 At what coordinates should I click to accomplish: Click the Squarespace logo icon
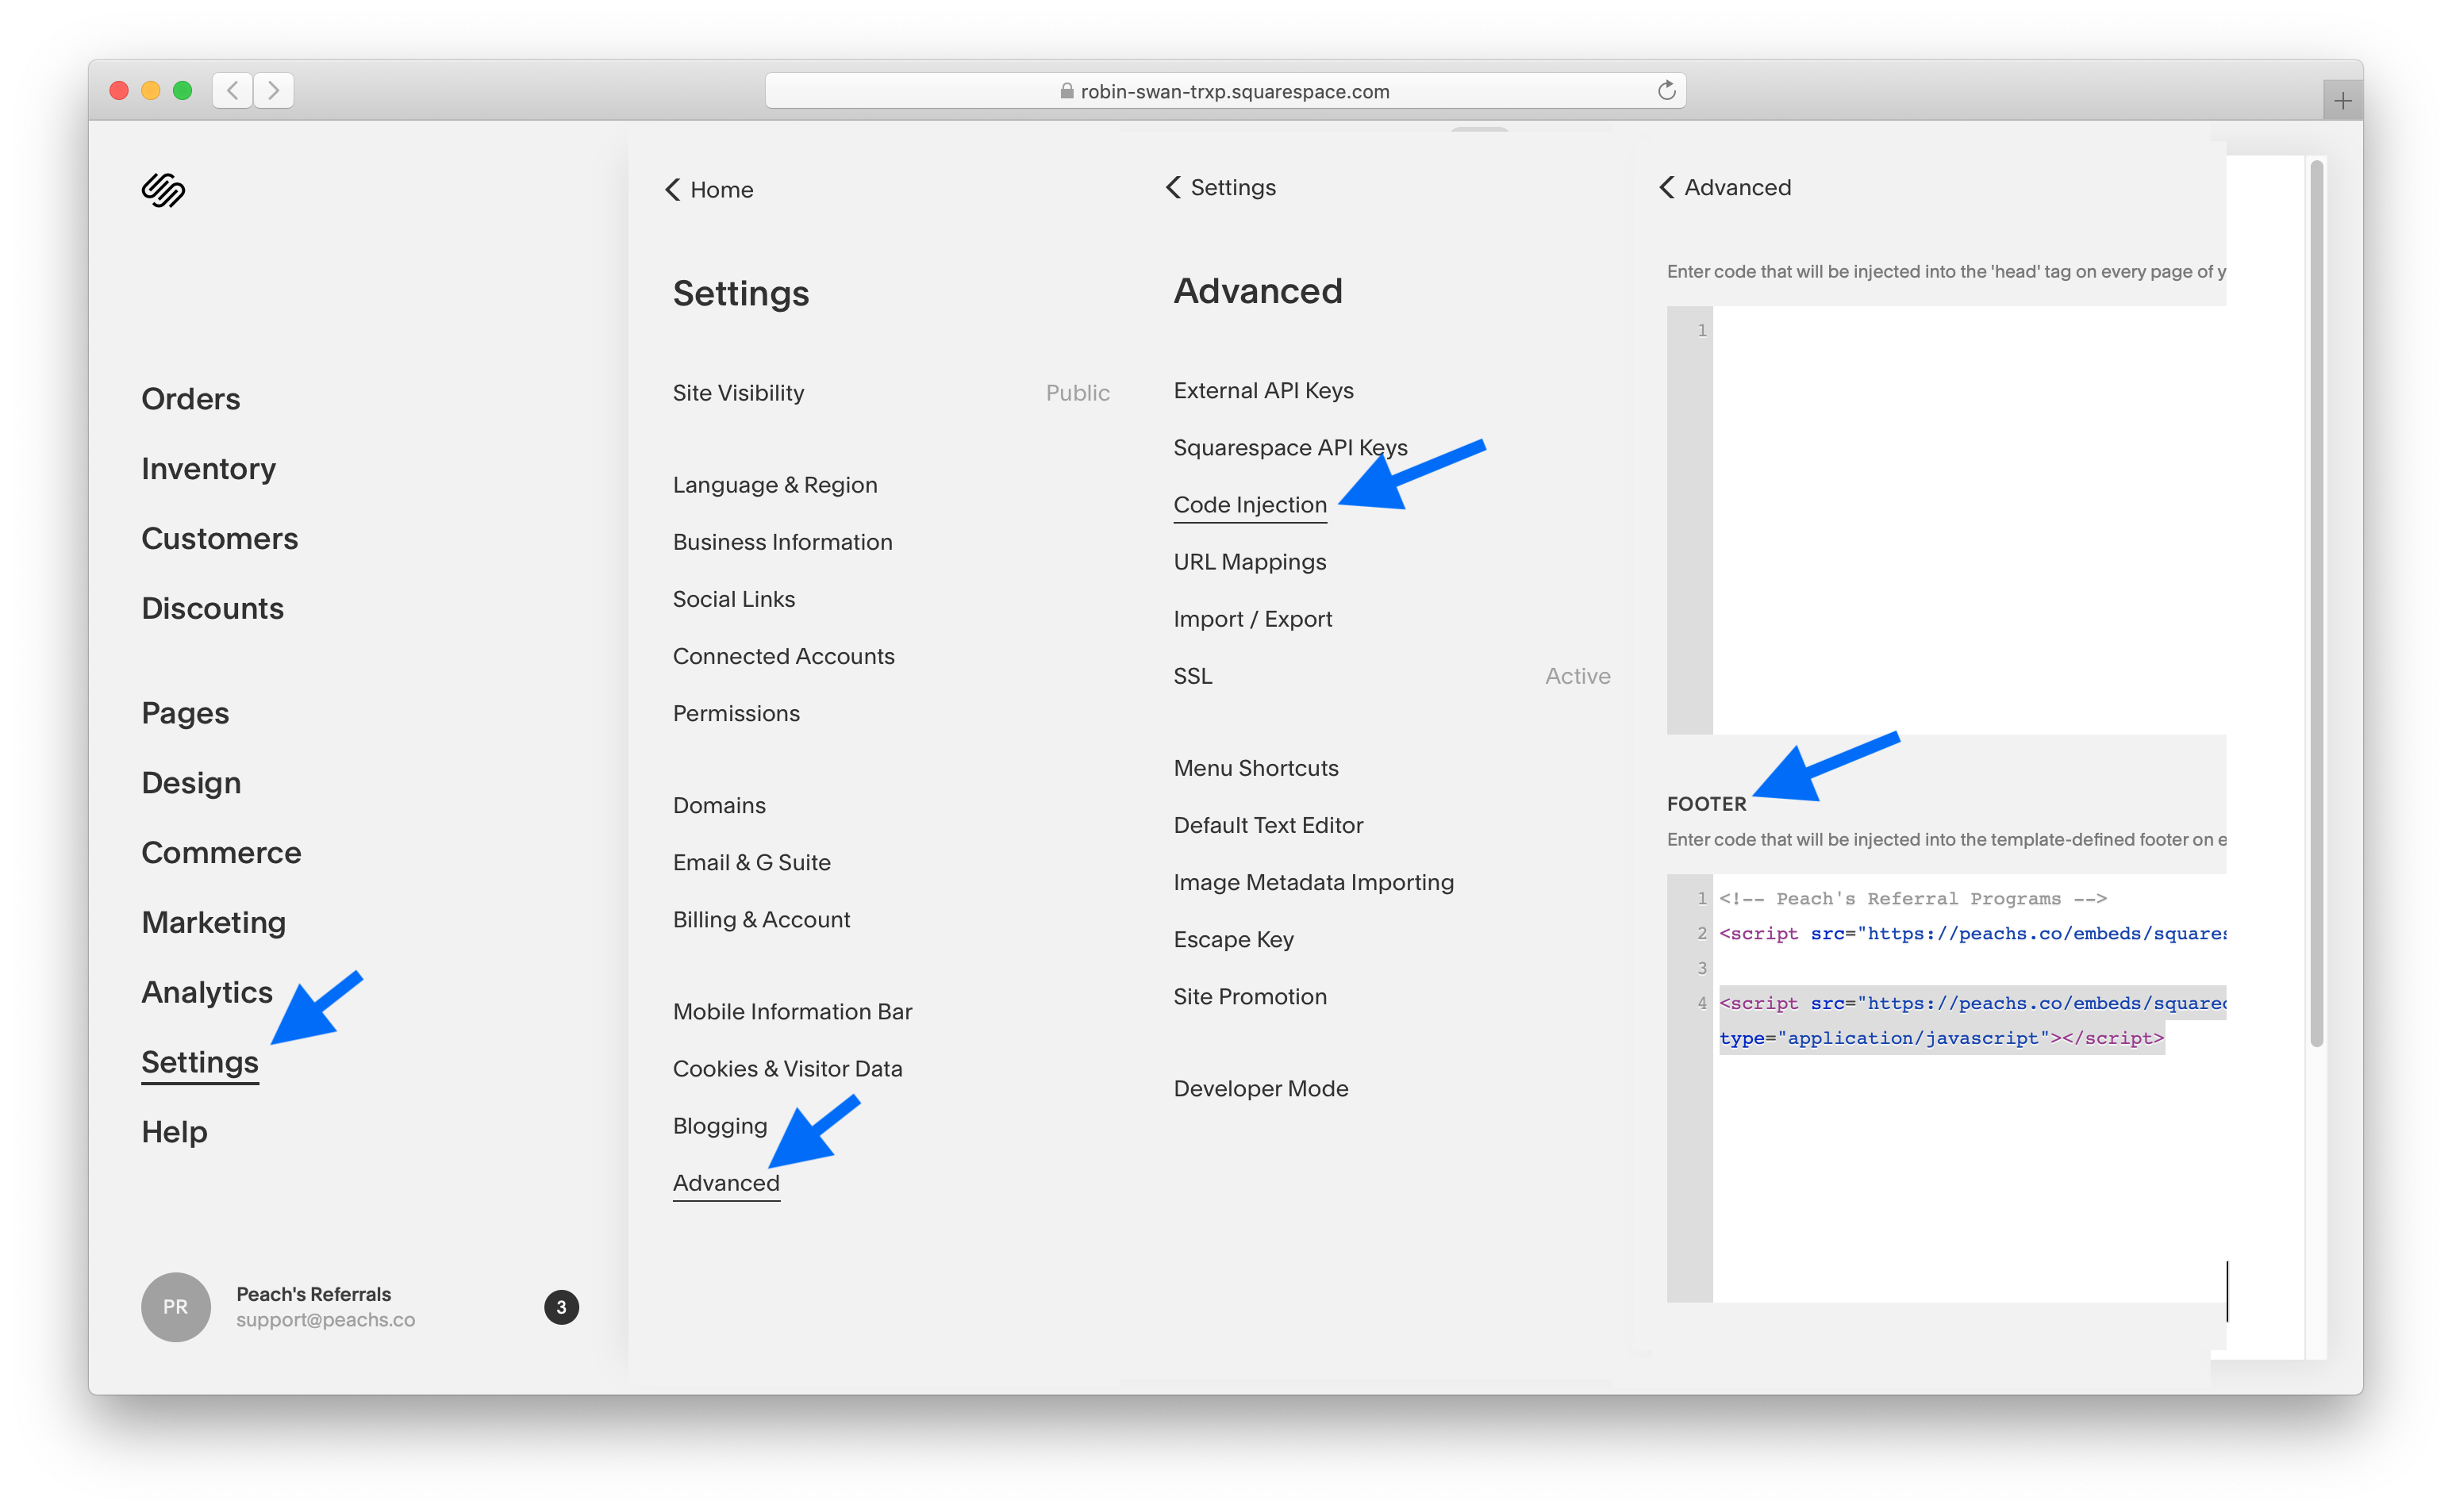(x=163, y=189)
